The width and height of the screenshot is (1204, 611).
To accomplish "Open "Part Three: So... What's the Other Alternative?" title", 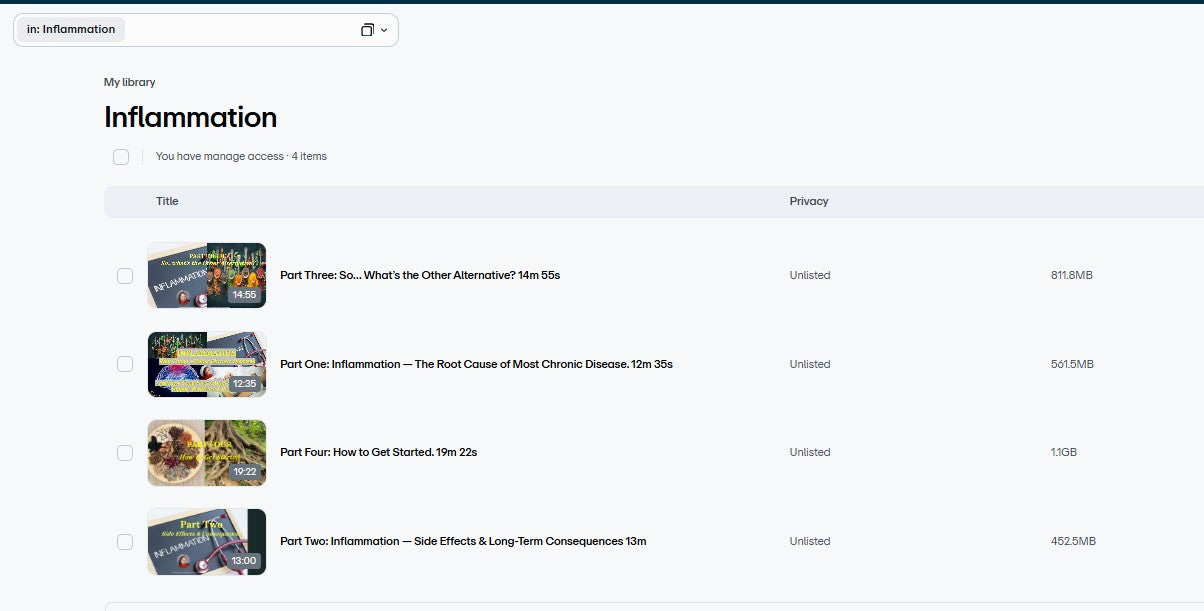I will click(419, 275).
